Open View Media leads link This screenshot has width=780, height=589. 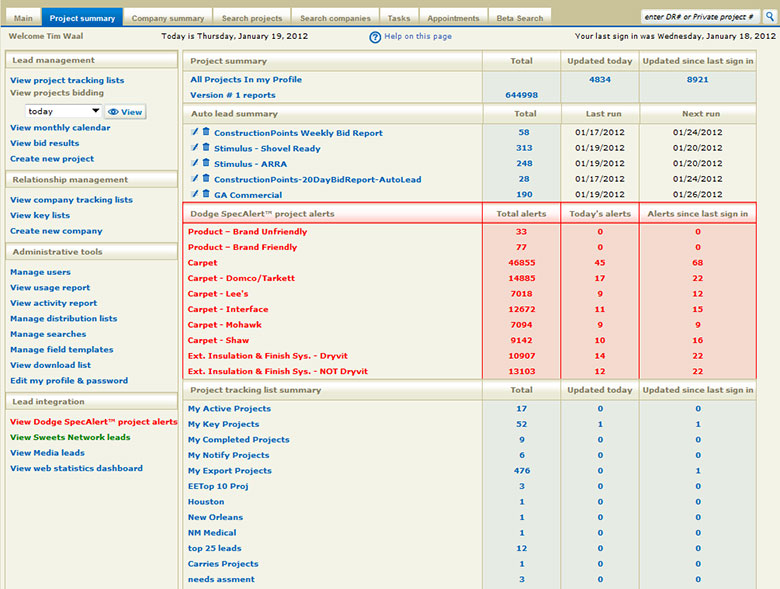click(47, 453)
